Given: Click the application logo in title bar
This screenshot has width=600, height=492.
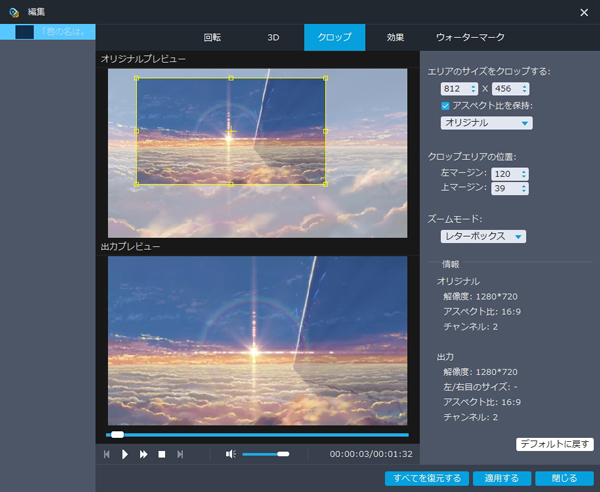Looking at the screenshot, I should point(14,13).
